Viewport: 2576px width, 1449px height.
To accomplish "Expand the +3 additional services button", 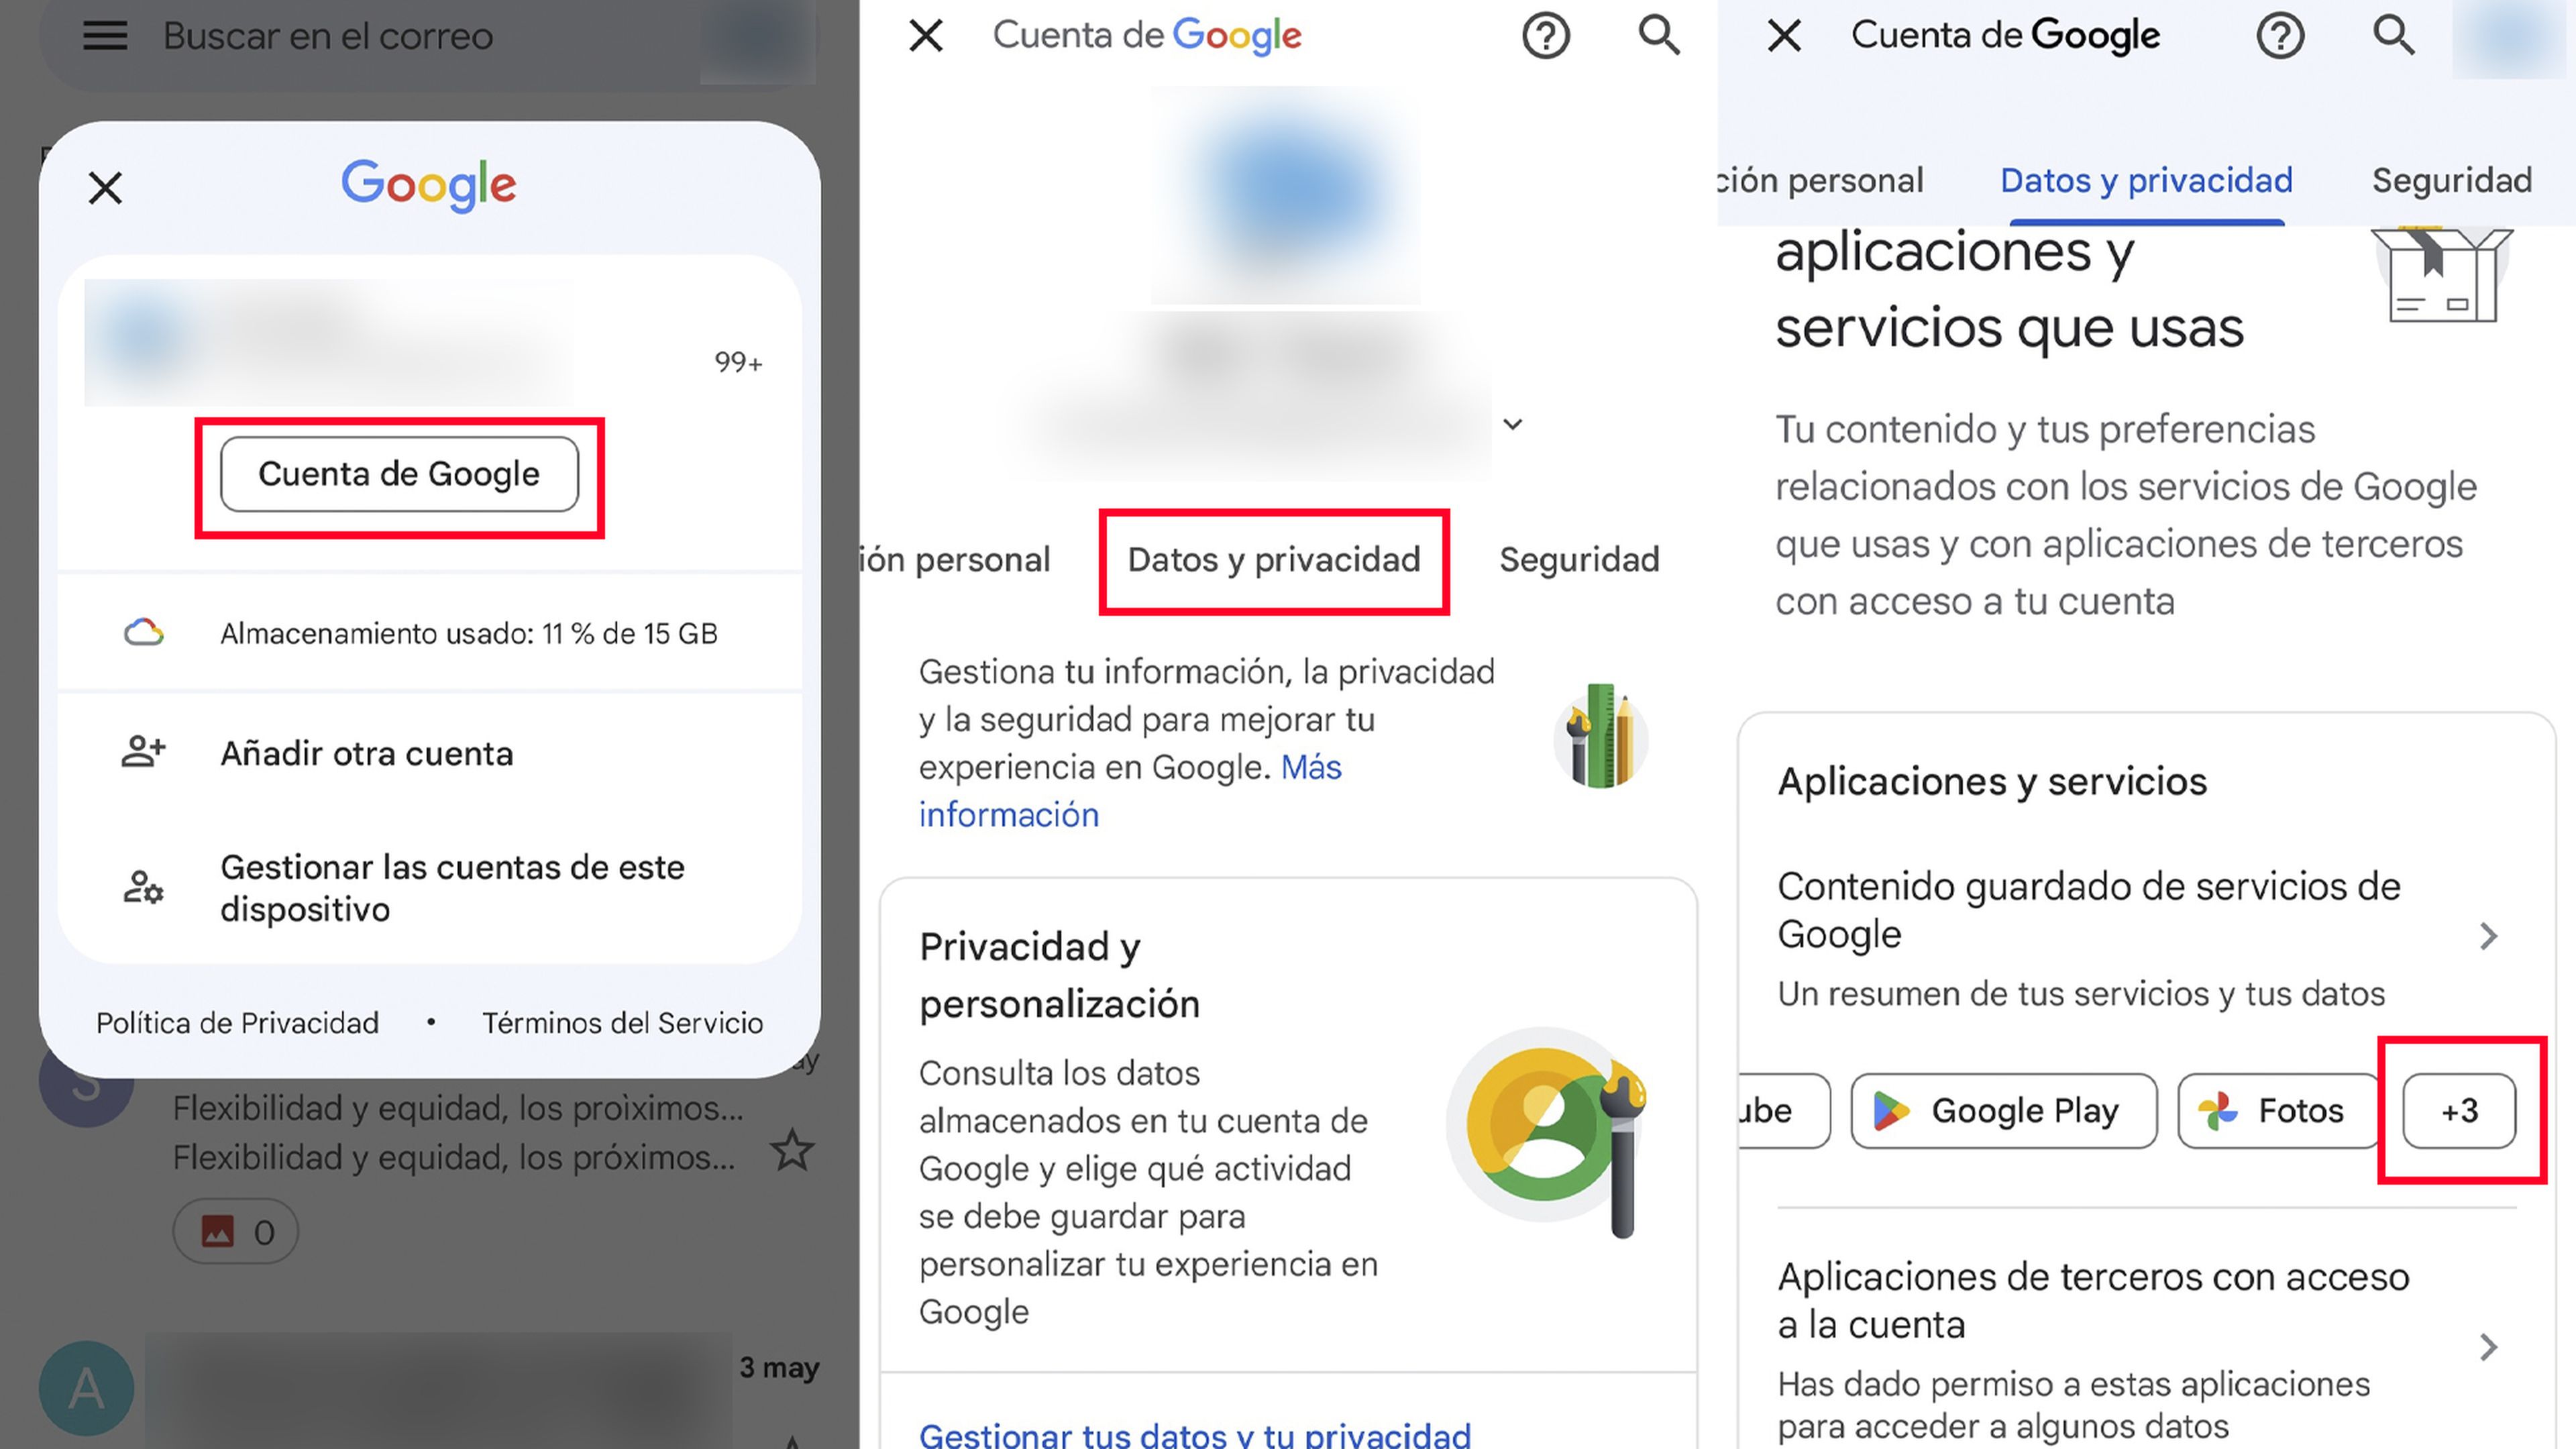I will (x=2457, y=1111).
